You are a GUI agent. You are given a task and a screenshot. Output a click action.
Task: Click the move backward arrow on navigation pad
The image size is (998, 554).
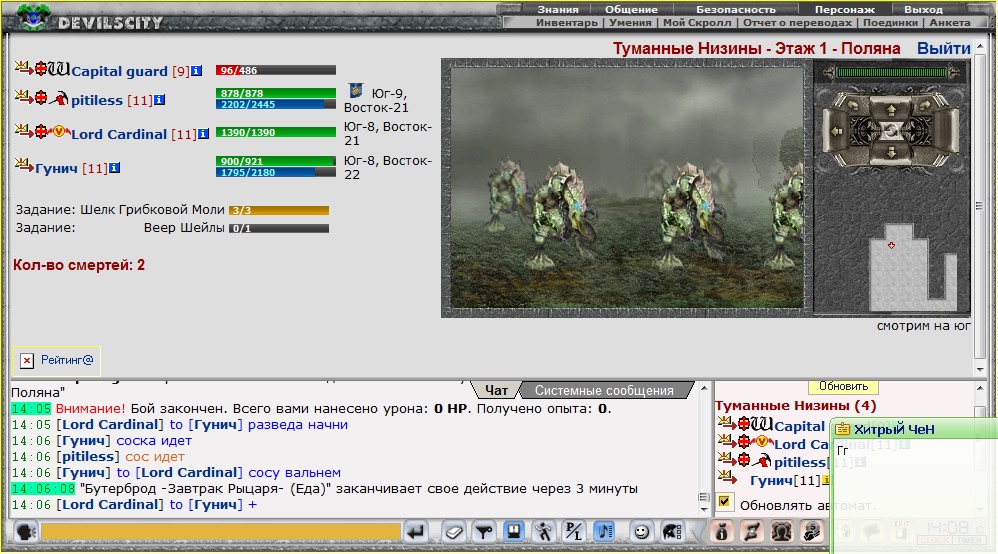tap(891, 152)
